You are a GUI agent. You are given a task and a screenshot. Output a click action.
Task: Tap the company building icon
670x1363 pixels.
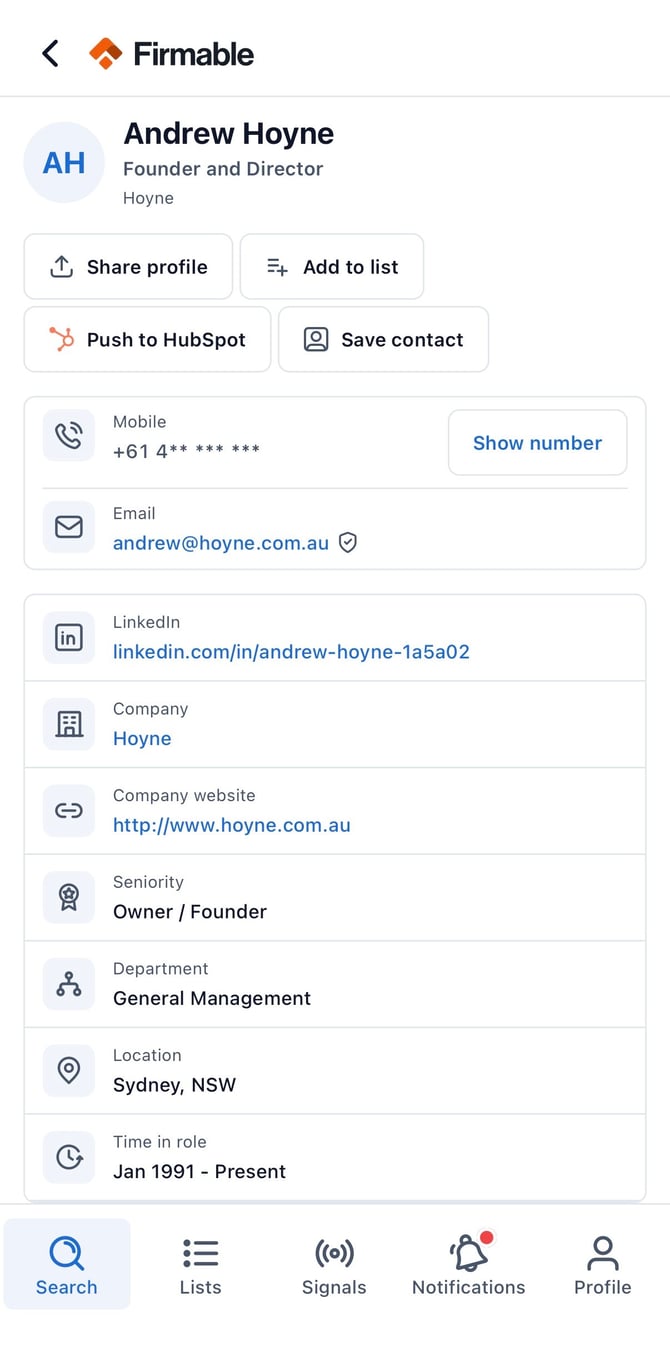pyautogui.click(x=69, y=724)
